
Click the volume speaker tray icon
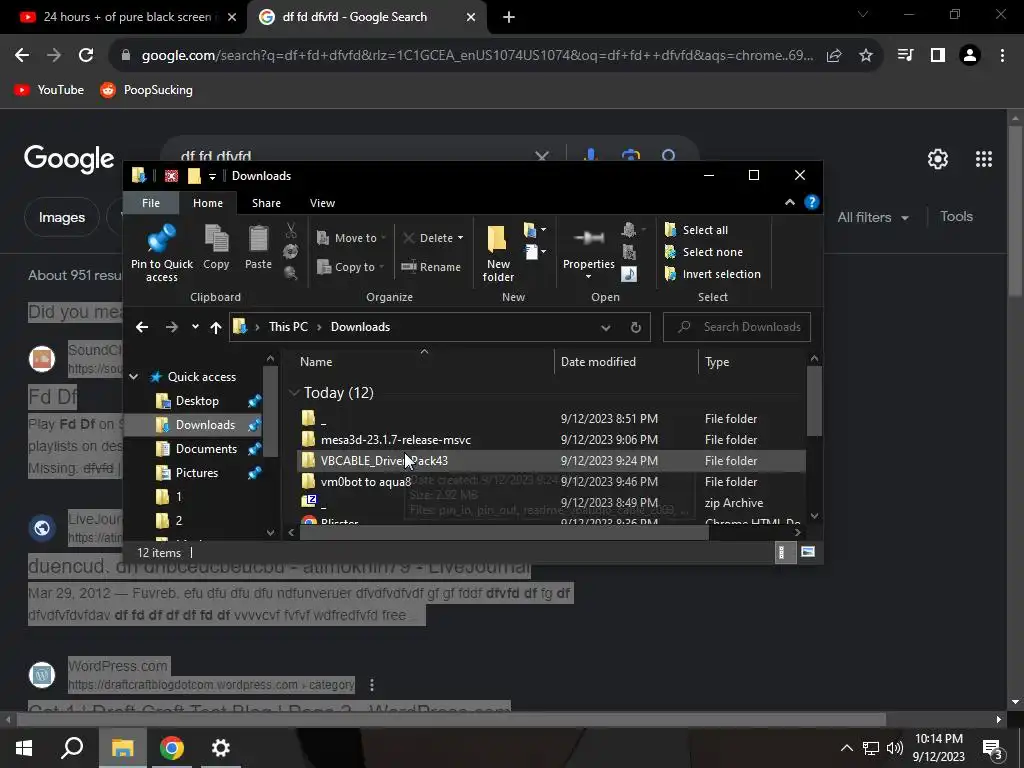pyautogui.click(x=895, y=748)
